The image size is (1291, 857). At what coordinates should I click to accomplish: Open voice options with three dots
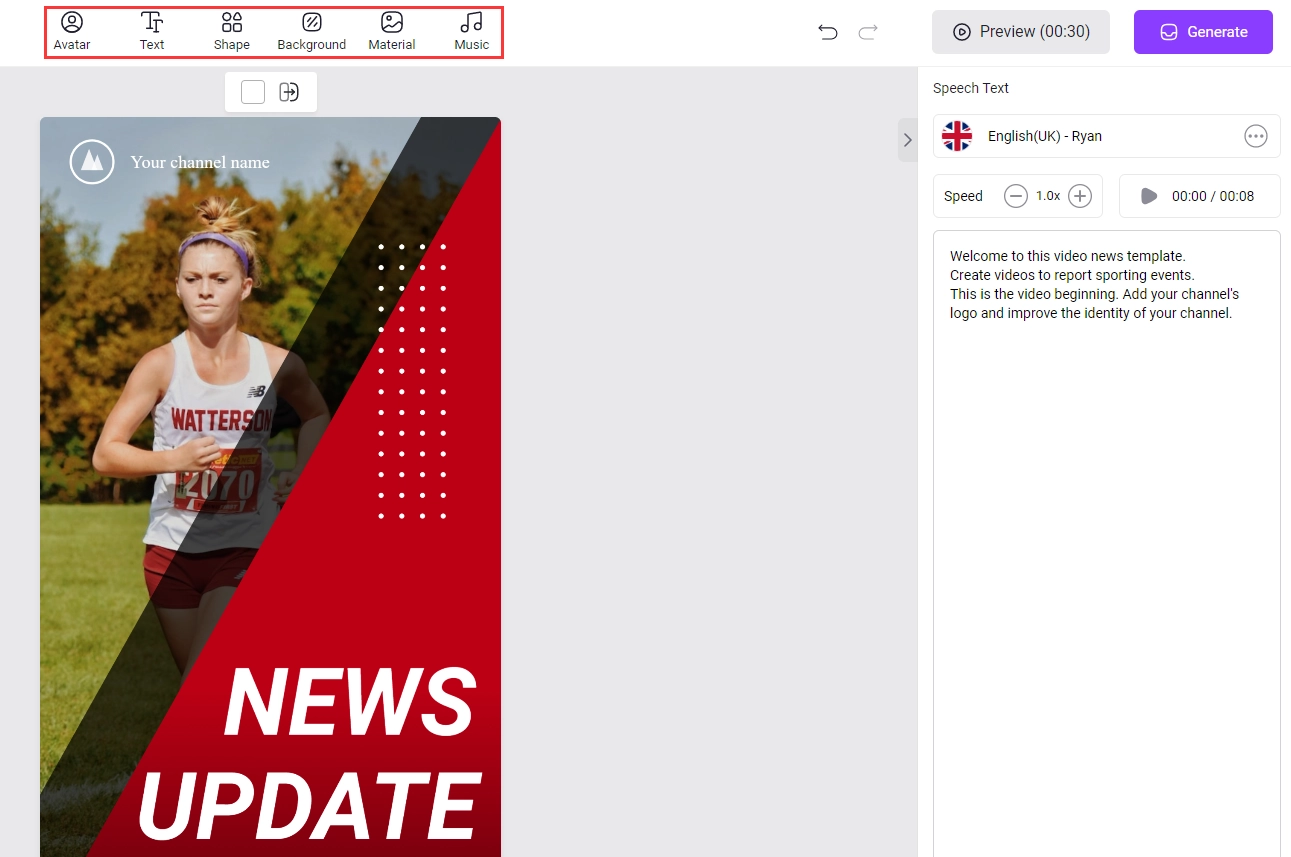coord(1256,136)
